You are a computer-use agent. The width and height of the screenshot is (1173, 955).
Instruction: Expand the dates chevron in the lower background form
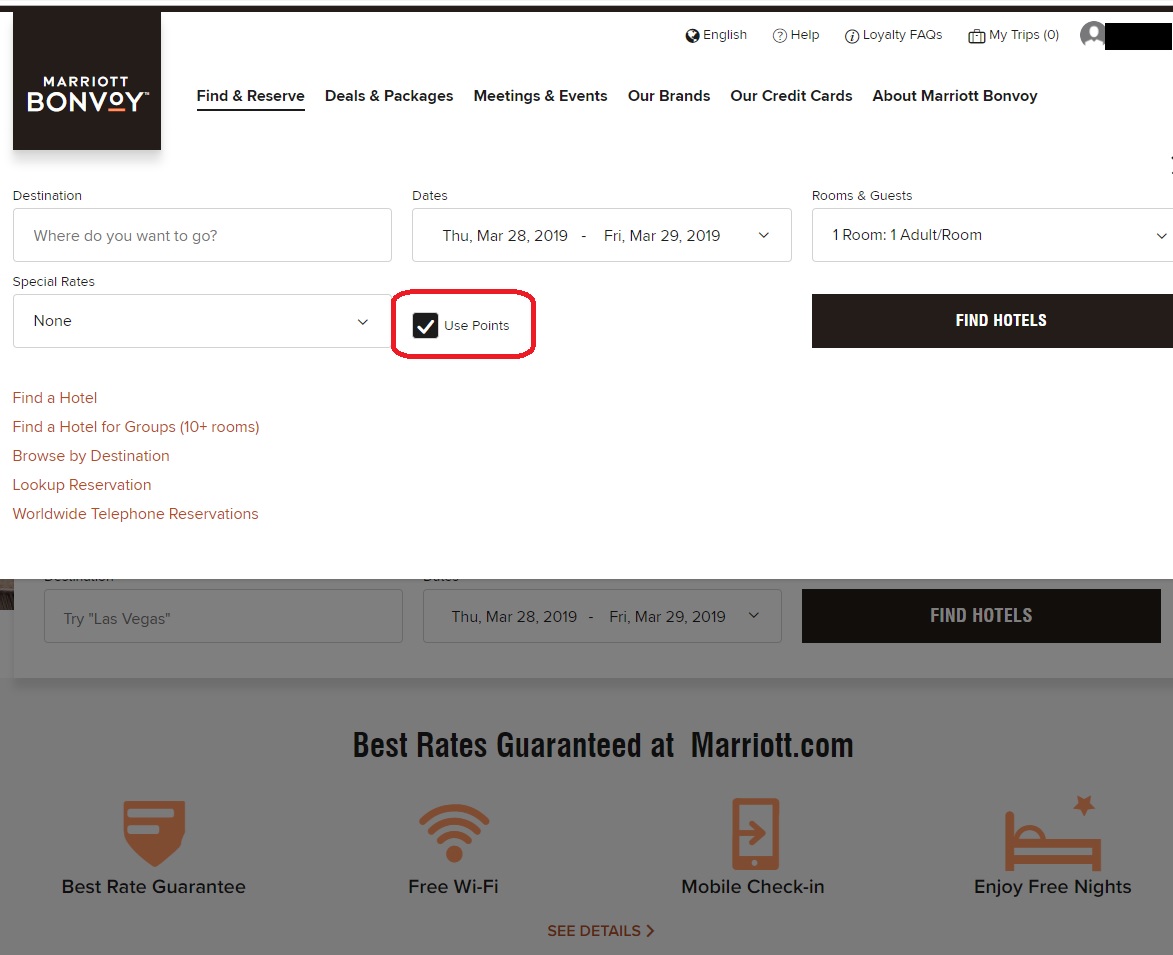click(x=753, y=615)
